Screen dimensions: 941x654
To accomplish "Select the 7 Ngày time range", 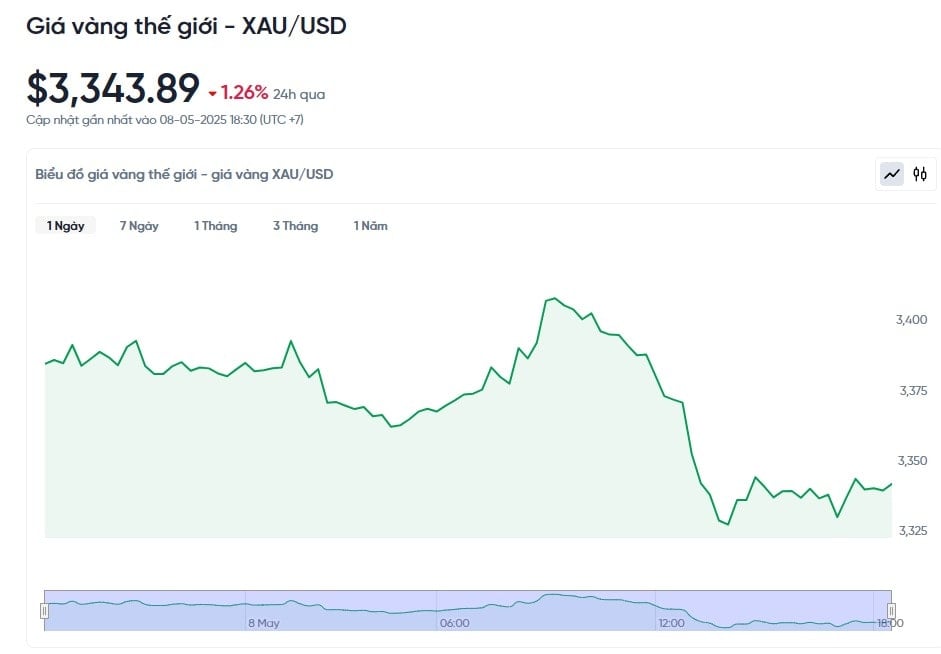I will click(x=139, y=226).
